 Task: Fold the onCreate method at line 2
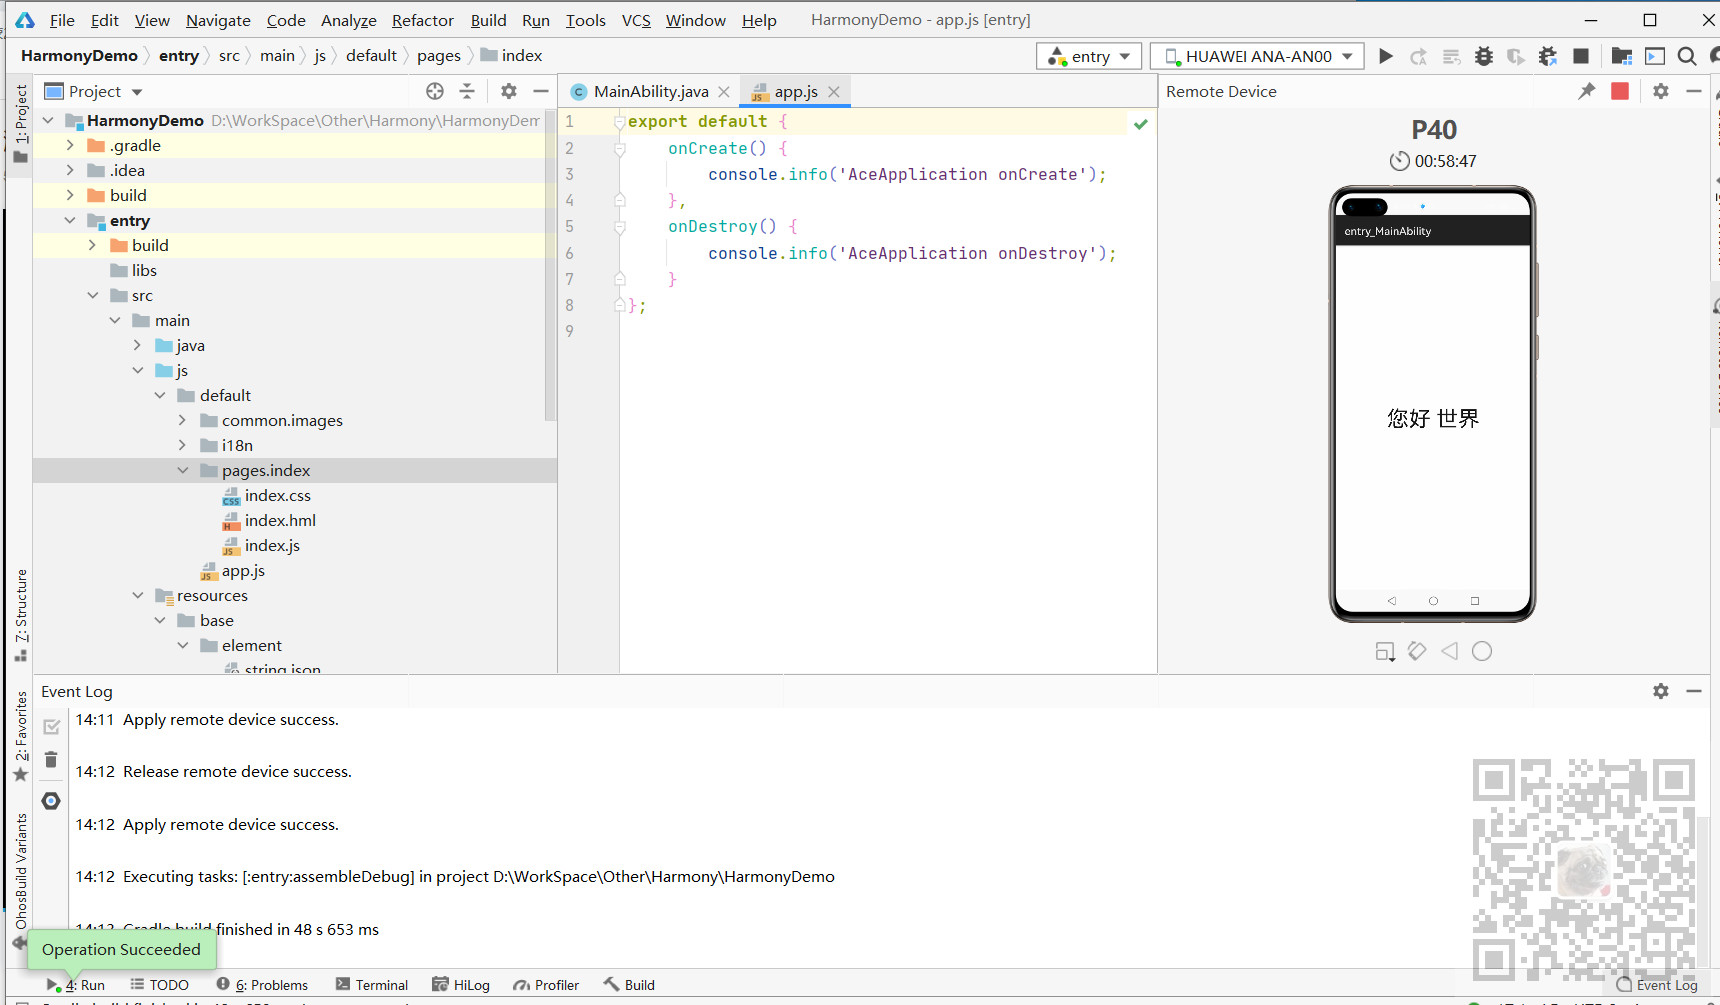pyautogui.click(x=620, y=148)
